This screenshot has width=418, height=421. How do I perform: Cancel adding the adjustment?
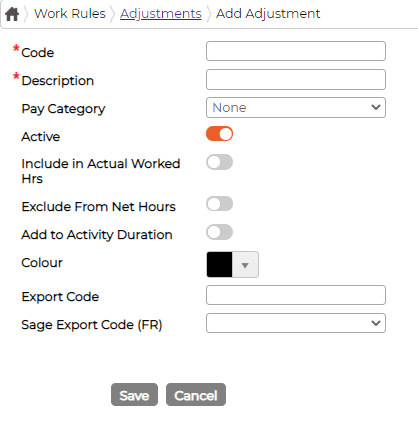pos(196,395)
